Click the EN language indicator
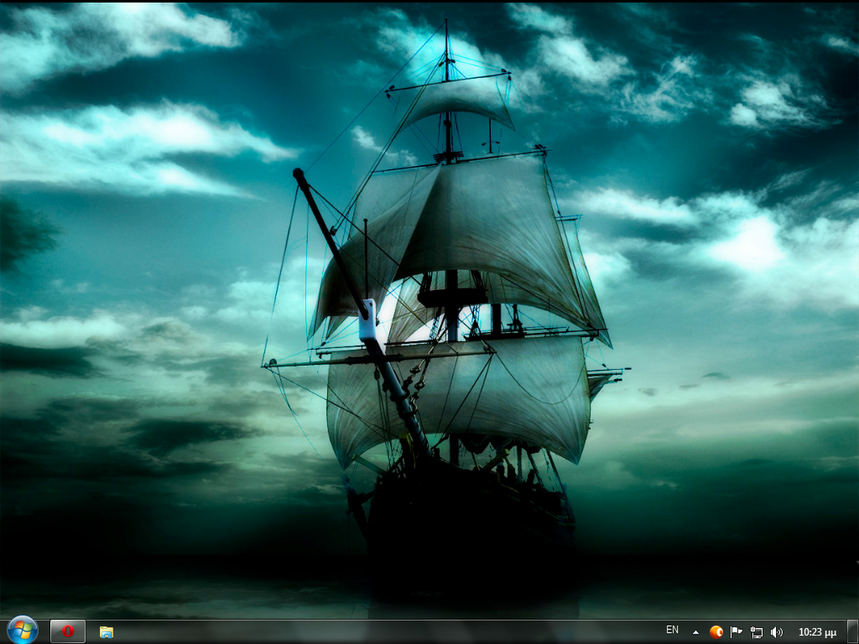 click(x=672, y=630)
